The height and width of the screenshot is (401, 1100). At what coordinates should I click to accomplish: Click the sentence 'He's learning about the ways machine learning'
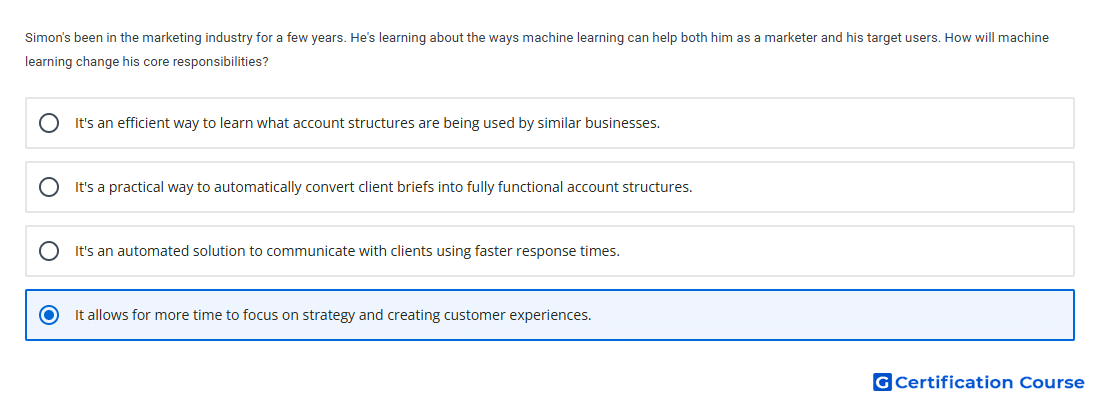pyautogui.click(x=645, y=38)
